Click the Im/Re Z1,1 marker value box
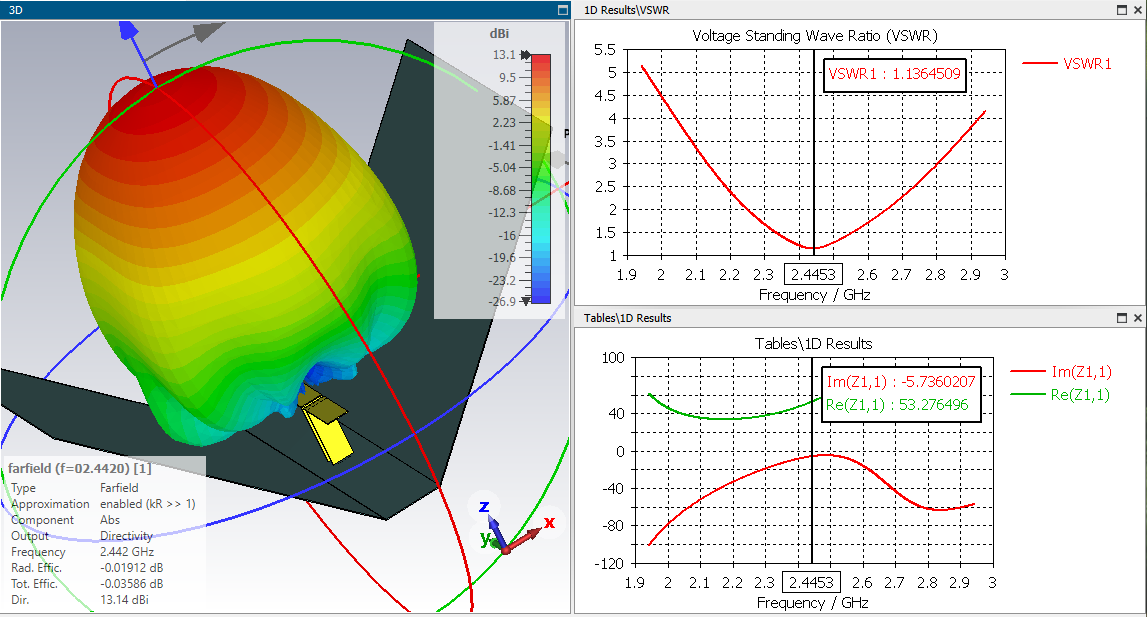The height and width of the screenshot is (617, 1147). click(x=901, y=393)
